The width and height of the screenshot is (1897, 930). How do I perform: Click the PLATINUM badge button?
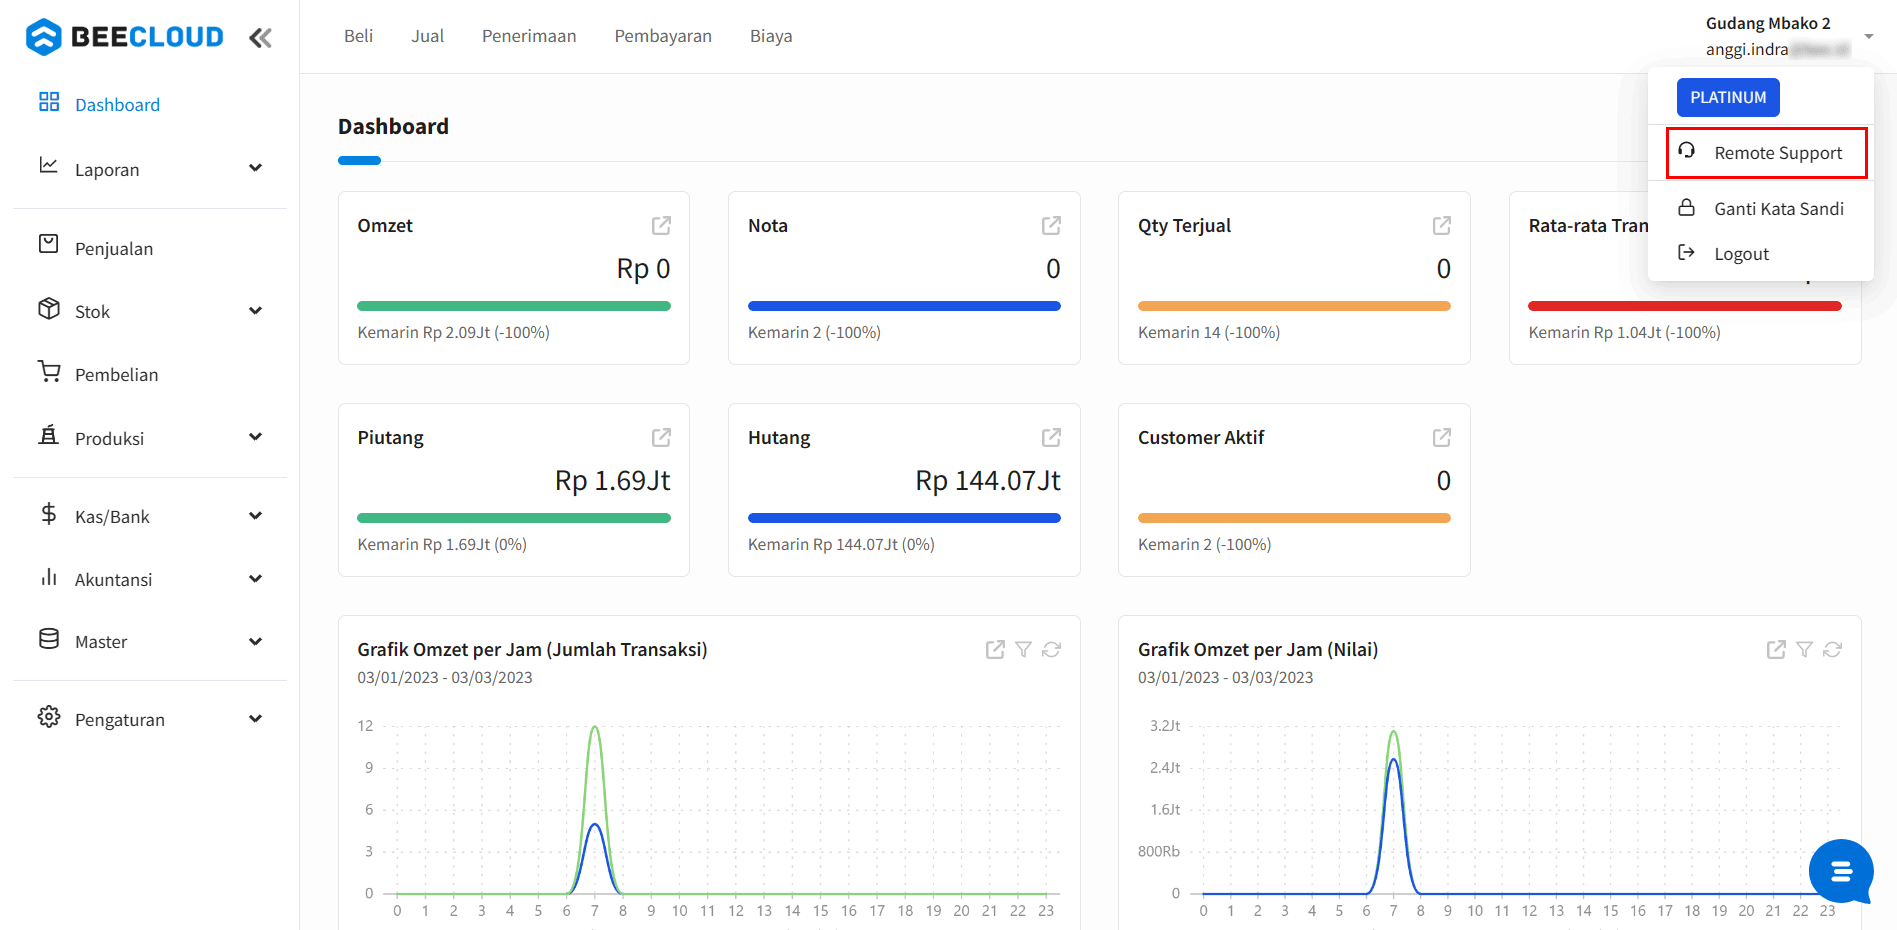coord(1728,97)
